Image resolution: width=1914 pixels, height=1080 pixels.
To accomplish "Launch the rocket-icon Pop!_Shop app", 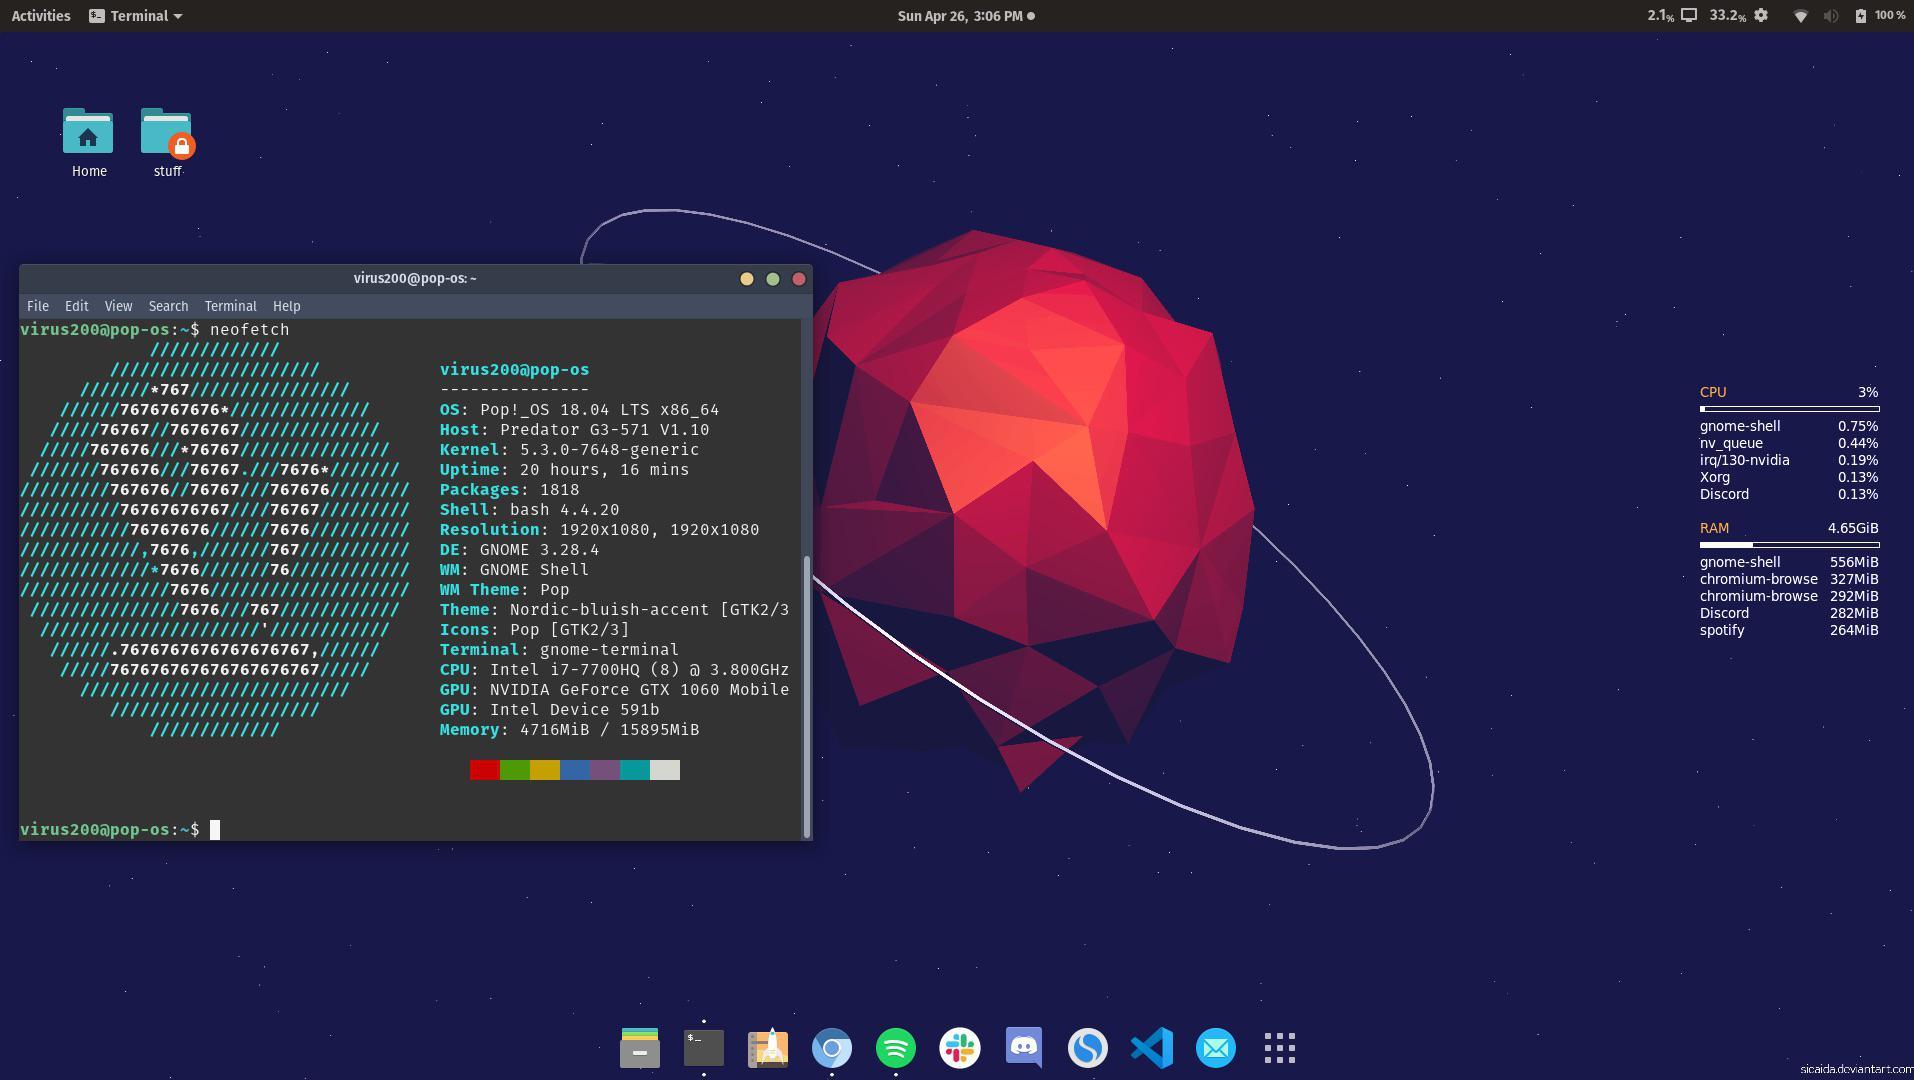I will [x=768, y=1048].
